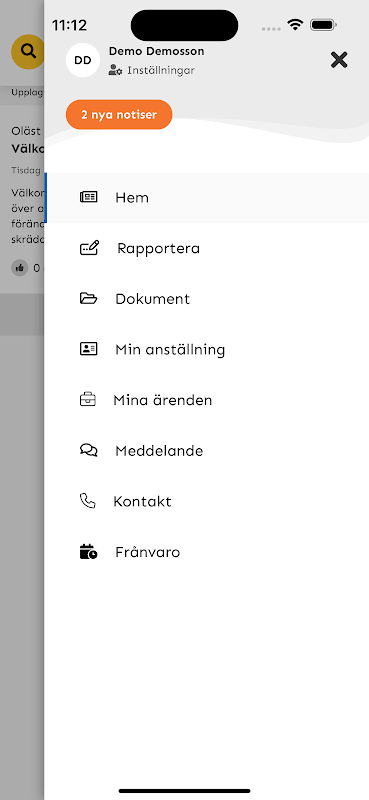Tap the Demo Demosson user name
Image resolution: width=369 pixels, height=800 pixels.
156,51
